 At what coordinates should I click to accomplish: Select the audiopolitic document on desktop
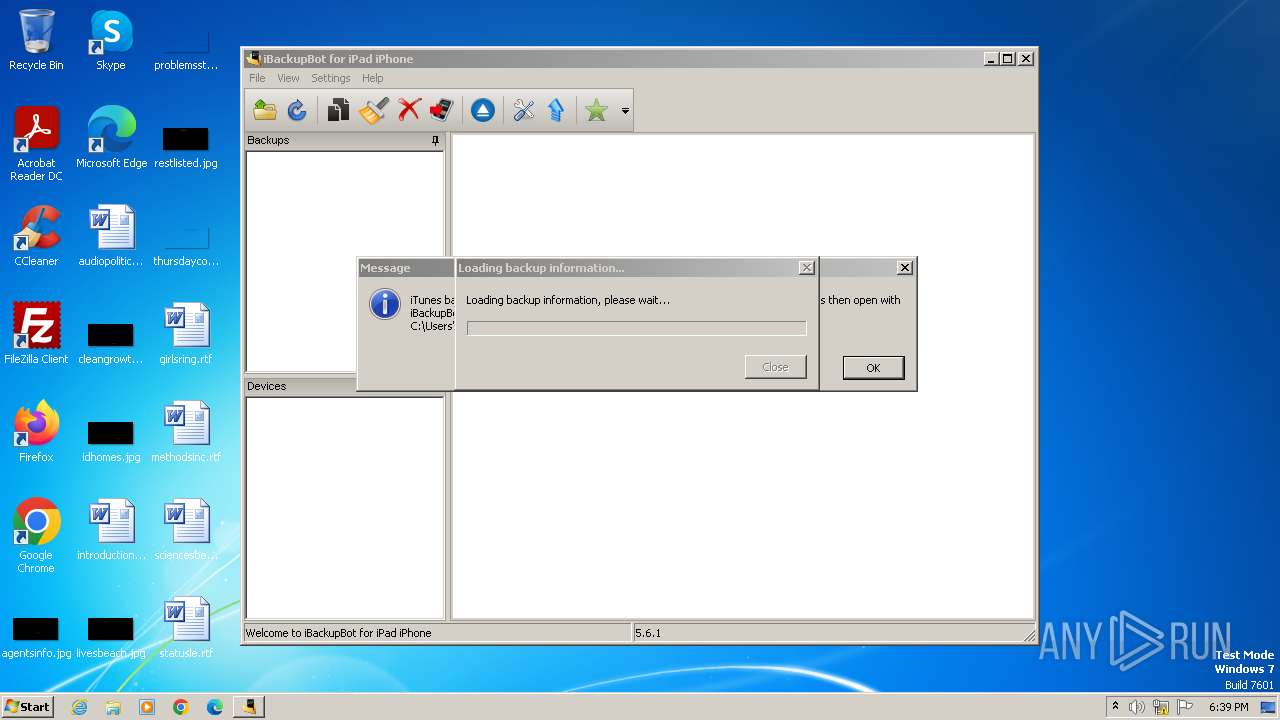111,236
